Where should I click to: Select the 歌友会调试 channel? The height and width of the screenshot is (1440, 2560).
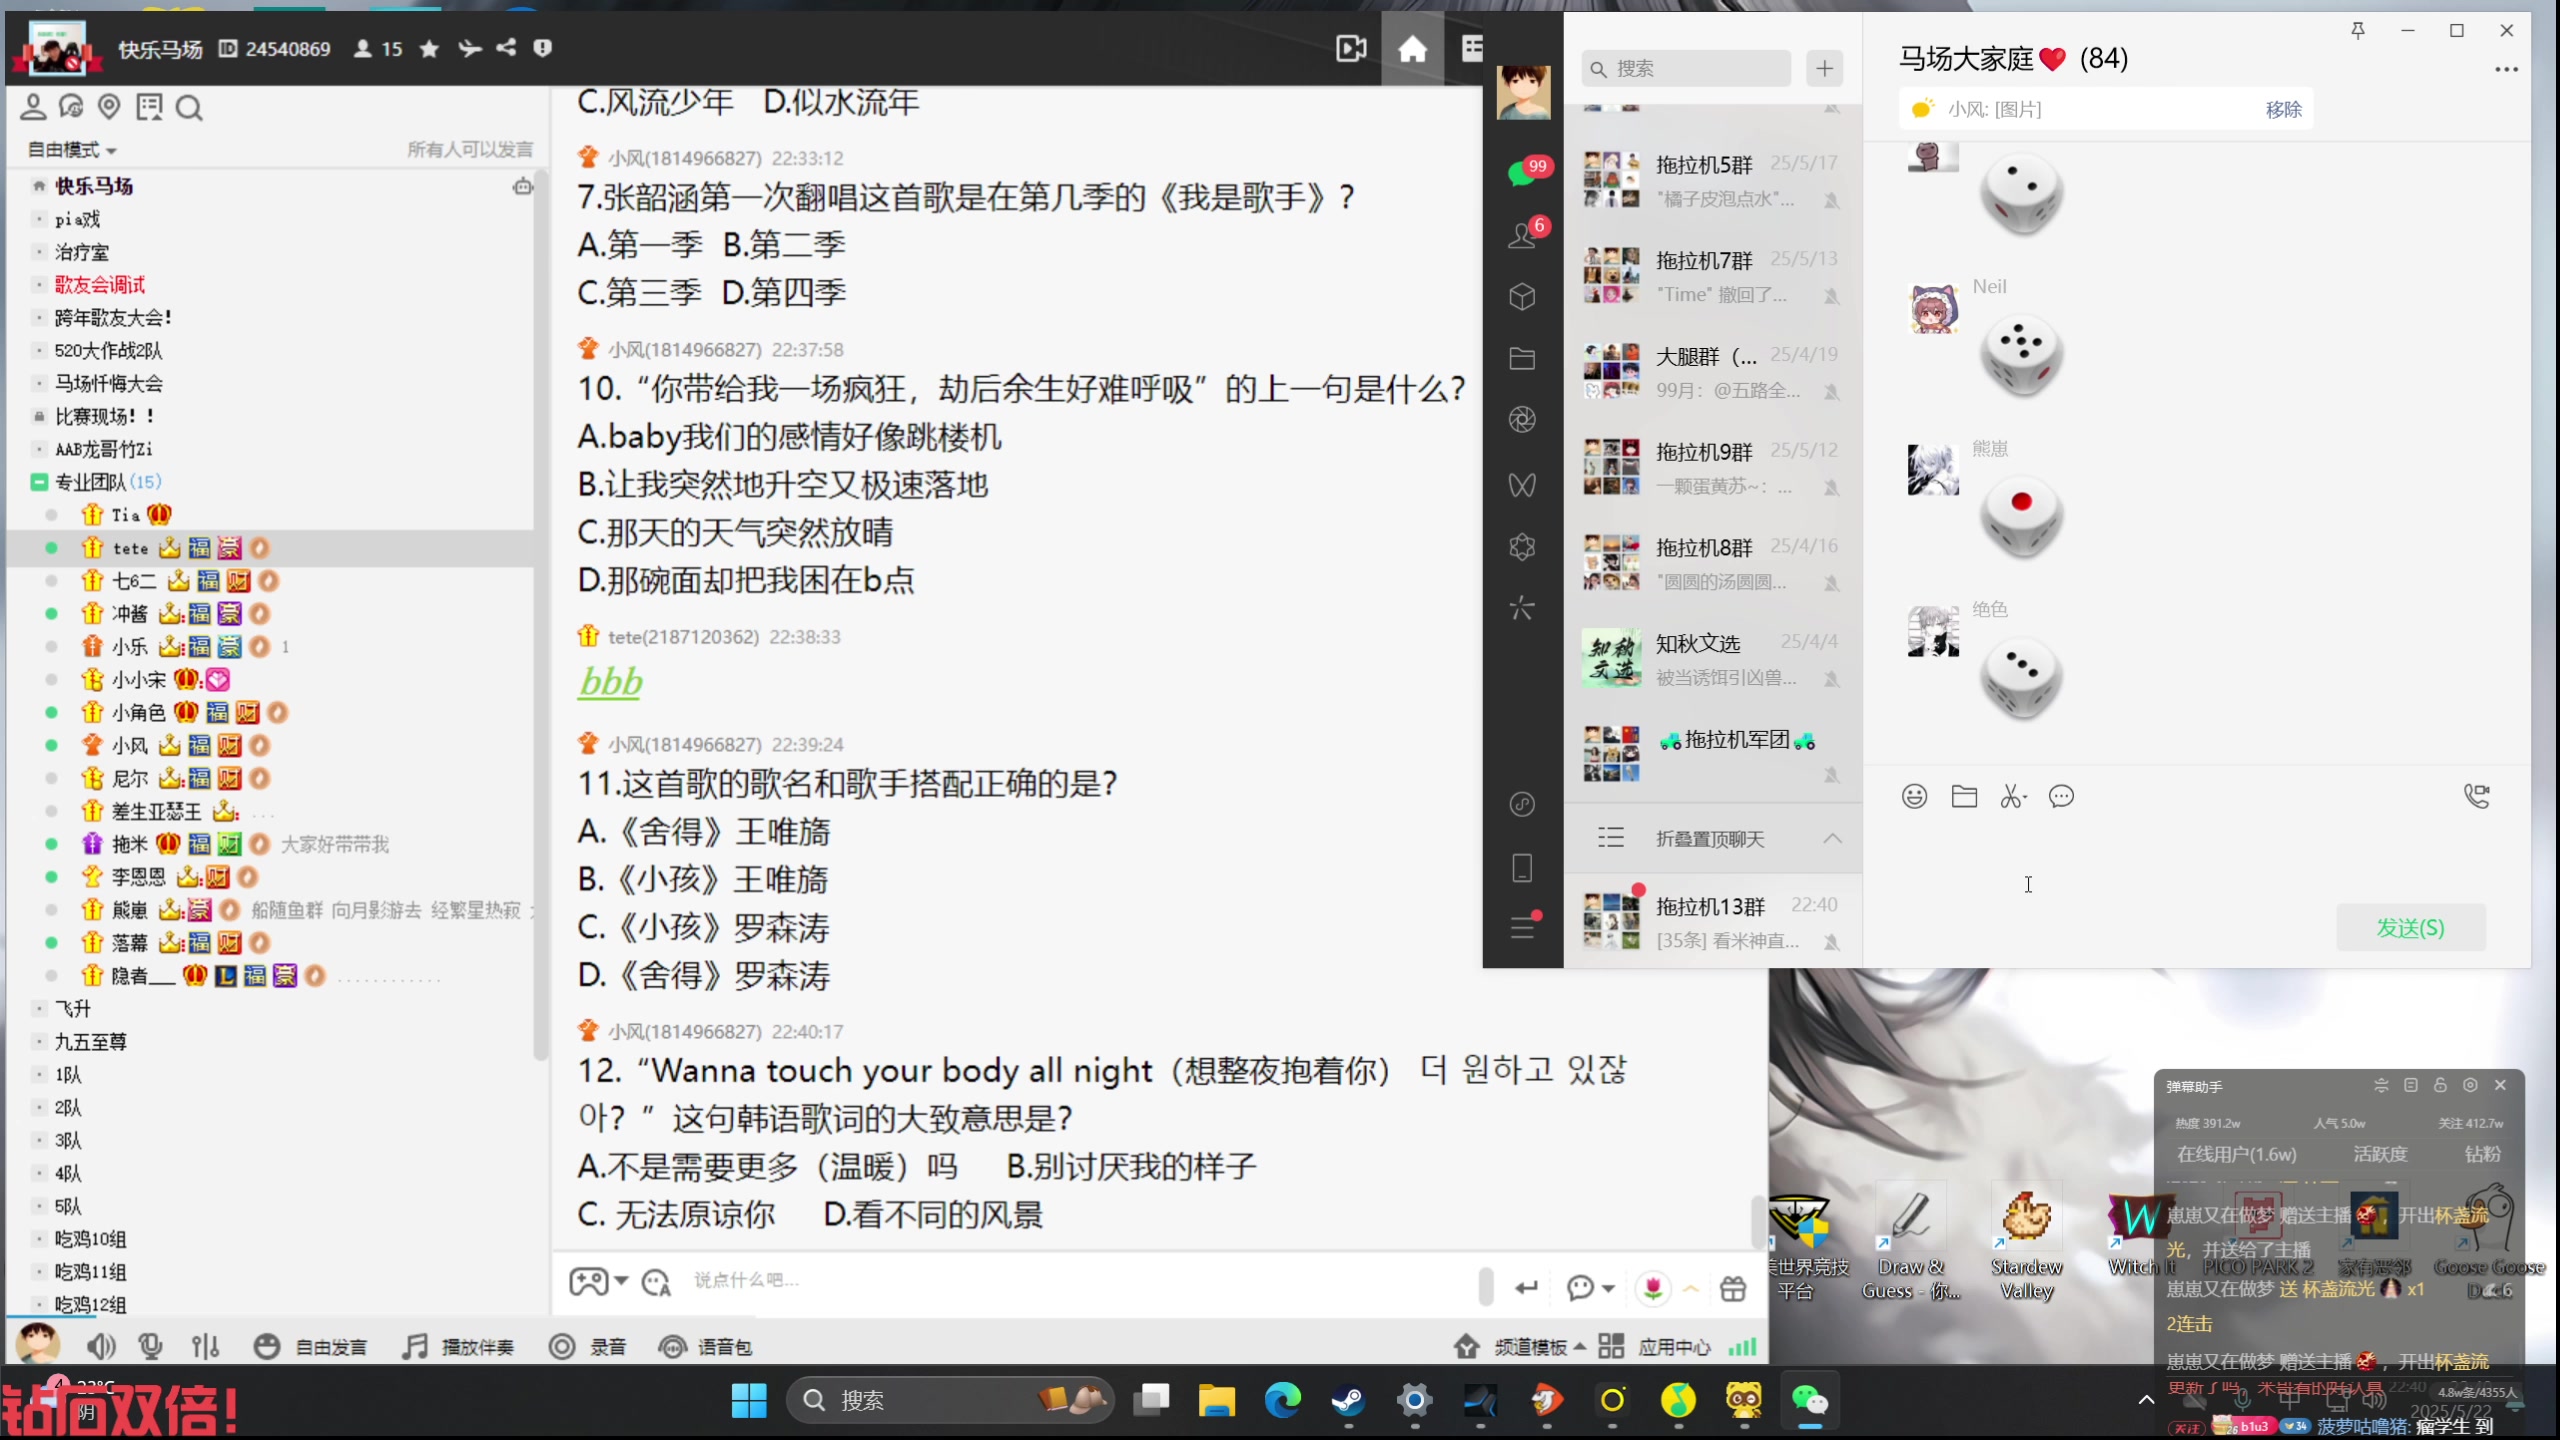[x=99, y=284]
